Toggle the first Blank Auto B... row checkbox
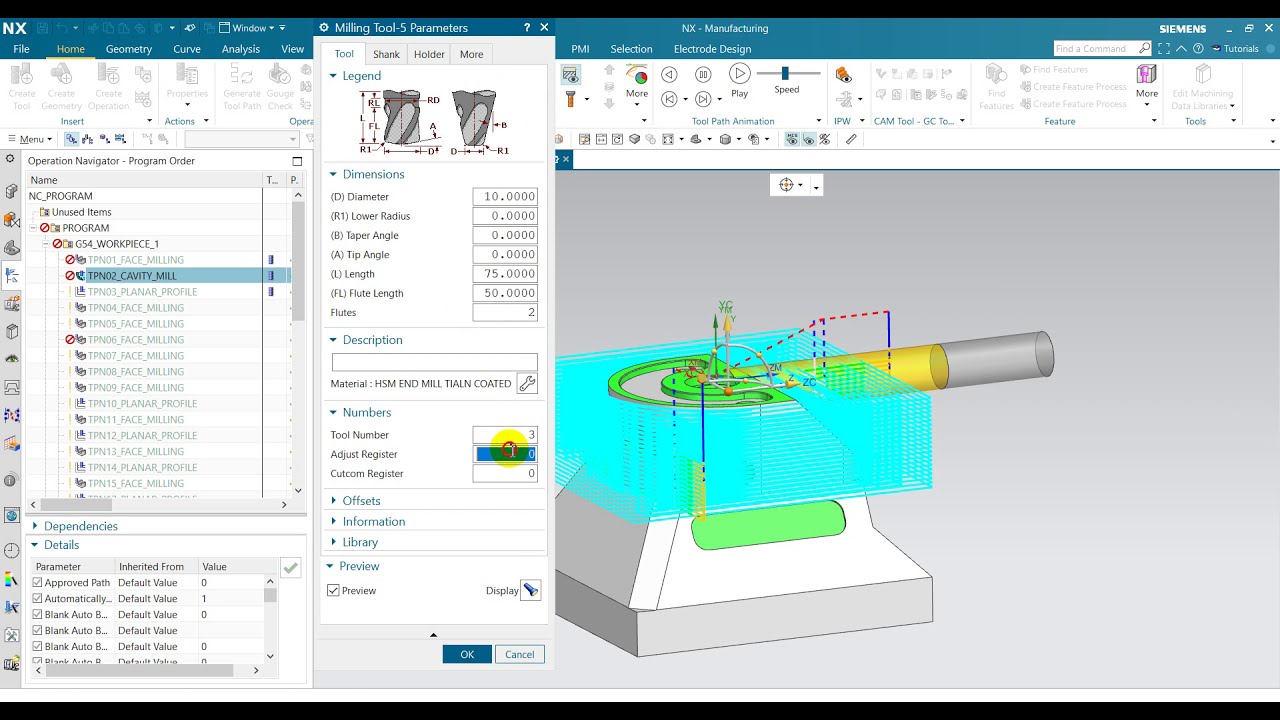Image resolution: width=1280 pixels, height=720 pixels. point(38,615)
